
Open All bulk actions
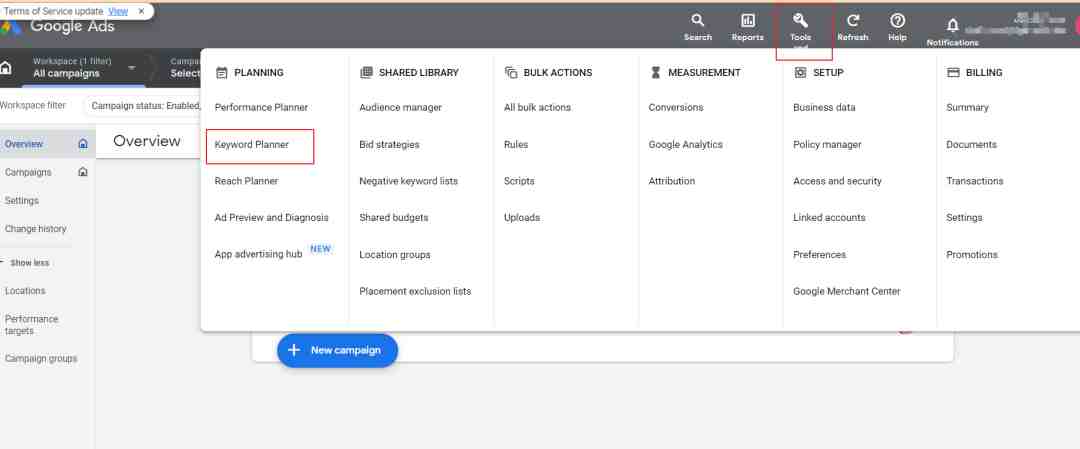point(537,107)
